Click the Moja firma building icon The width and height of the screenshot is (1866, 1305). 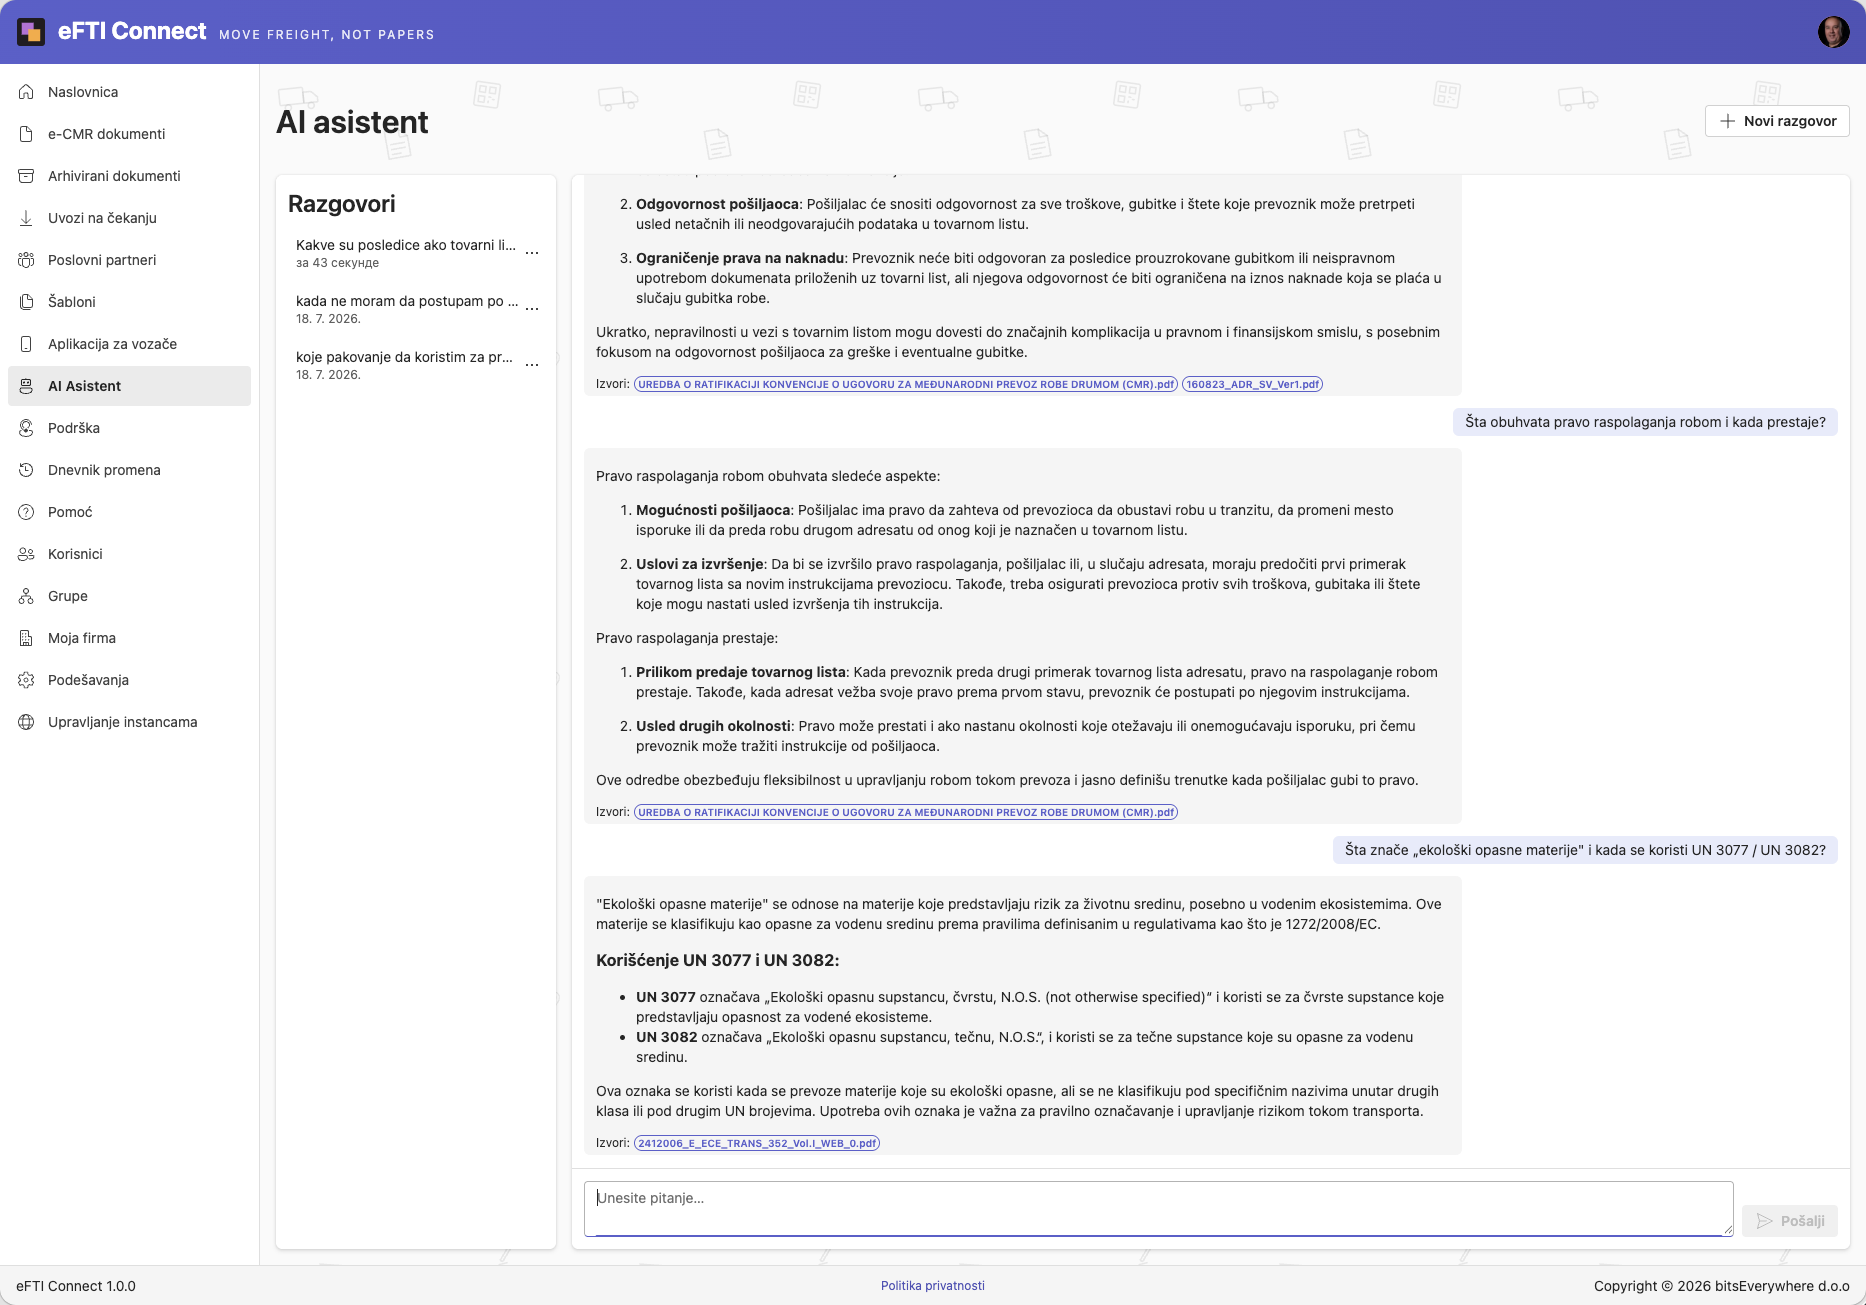26,638
